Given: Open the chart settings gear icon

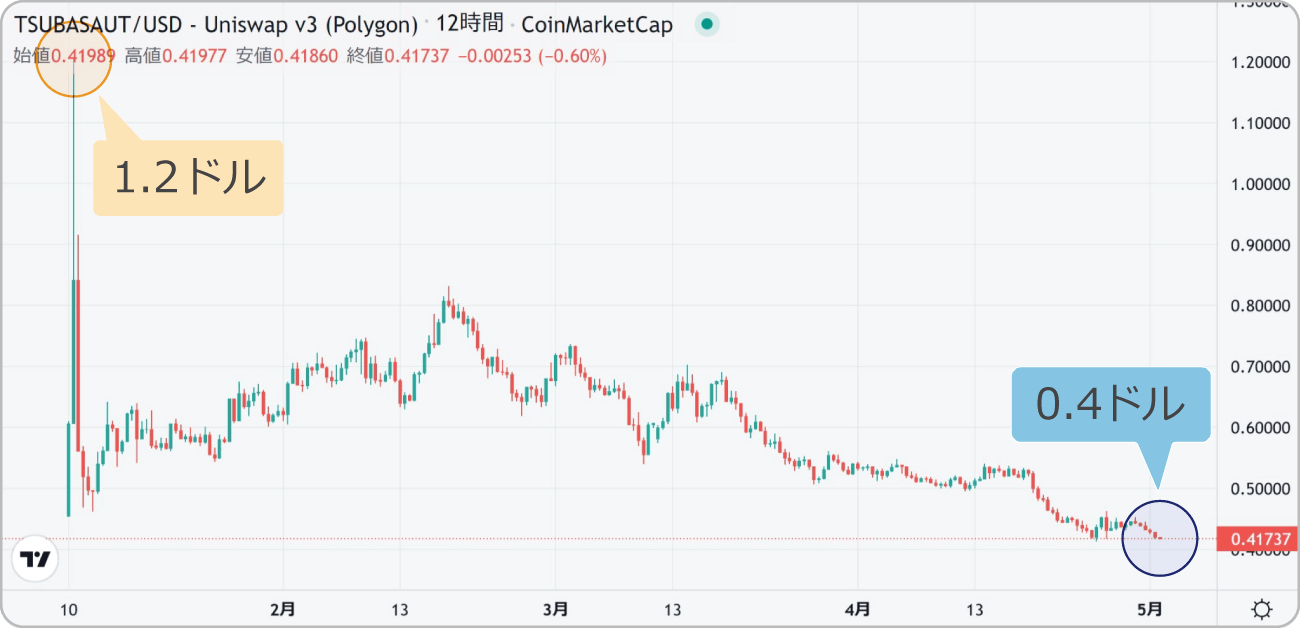Looking at the screenshot, I should (x=1261, y=609).
